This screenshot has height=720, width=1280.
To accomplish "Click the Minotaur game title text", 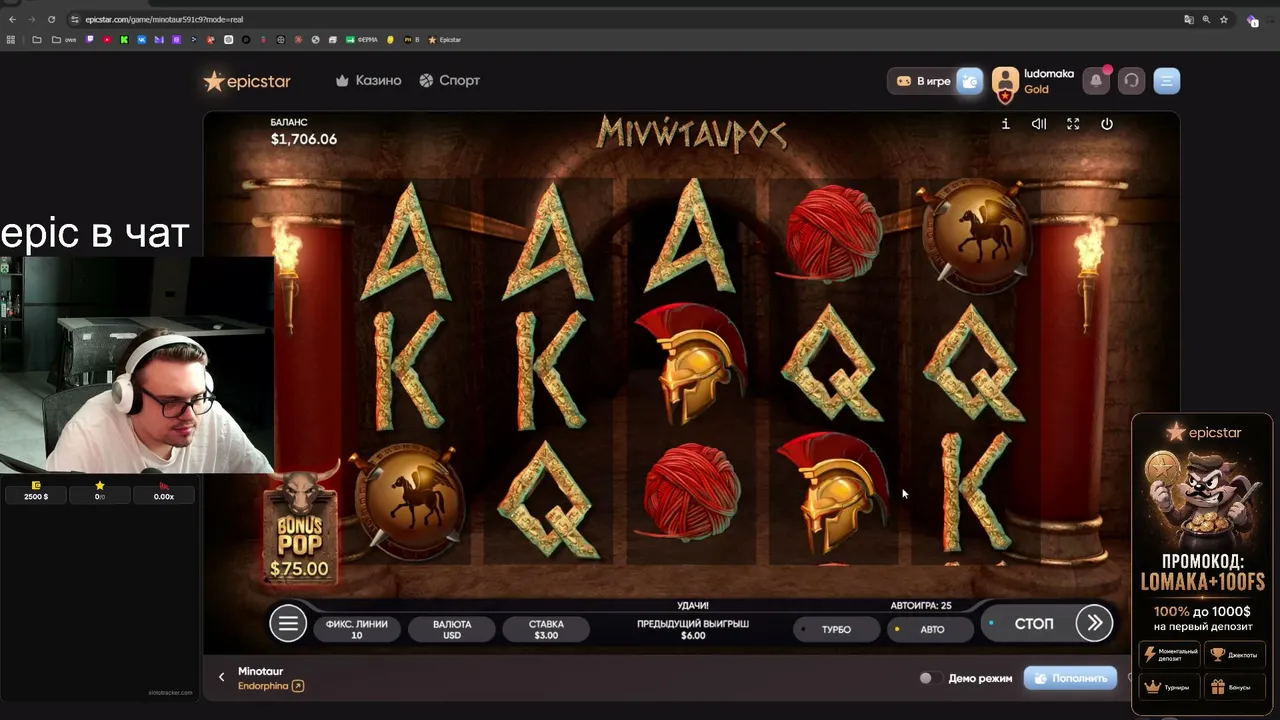I will (260, 671).
